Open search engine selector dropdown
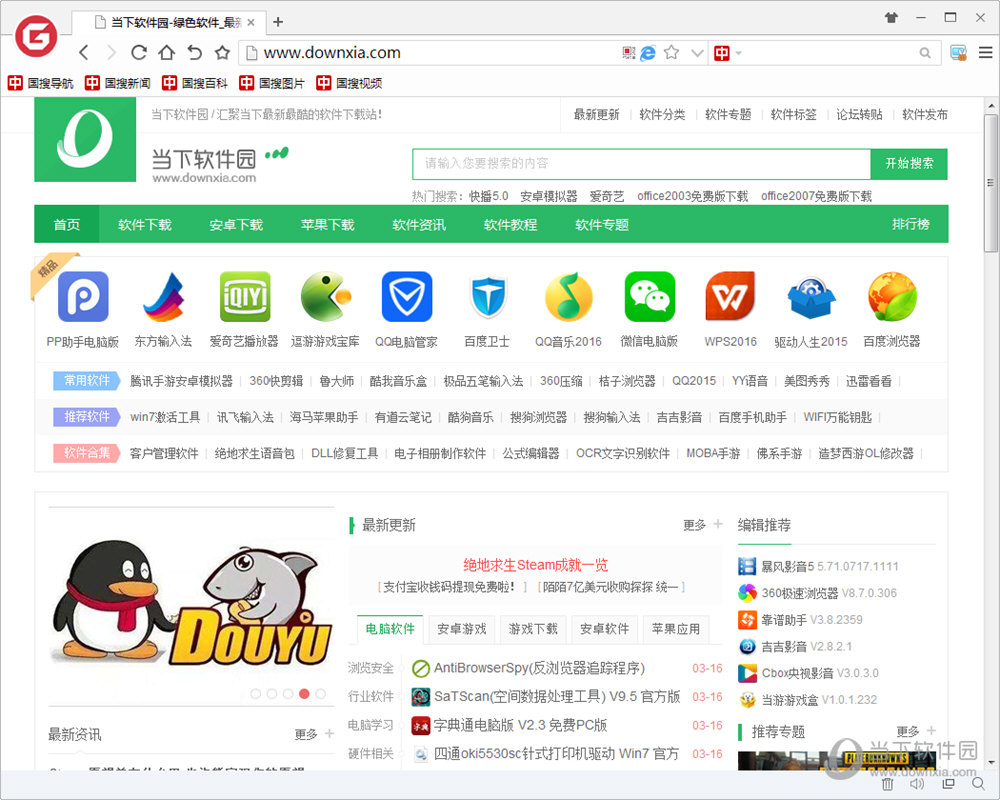The image size is (1000, 800). tap(739, 53)
